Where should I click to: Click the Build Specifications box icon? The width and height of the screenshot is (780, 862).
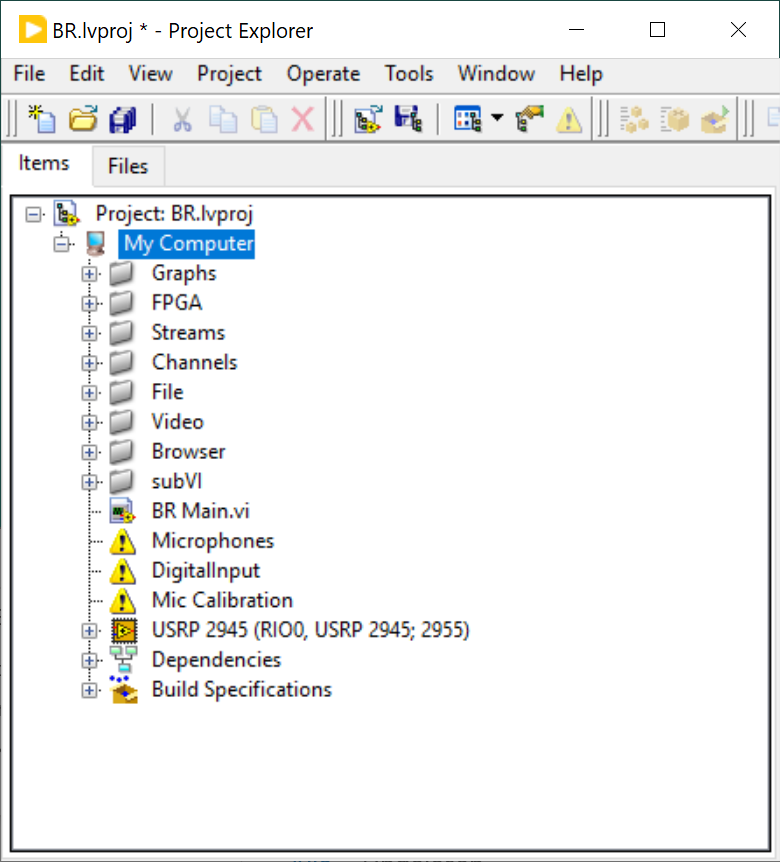(122, 690)
